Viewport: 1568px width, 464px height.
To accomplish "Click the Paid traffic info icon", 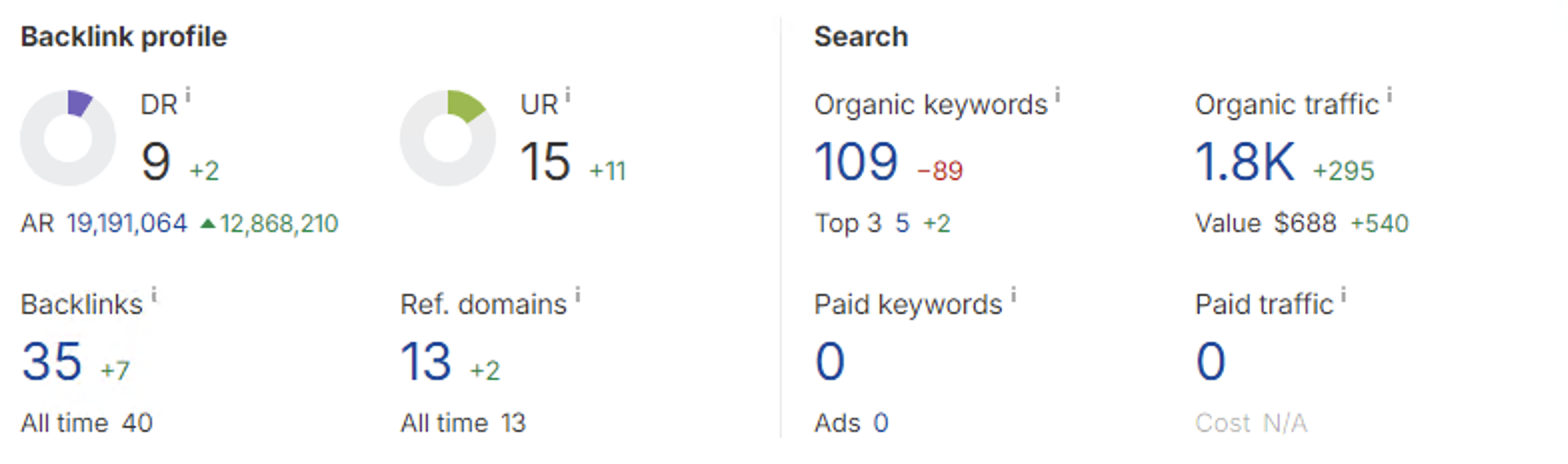I will pyautogui.click(x=1344, y=294).
